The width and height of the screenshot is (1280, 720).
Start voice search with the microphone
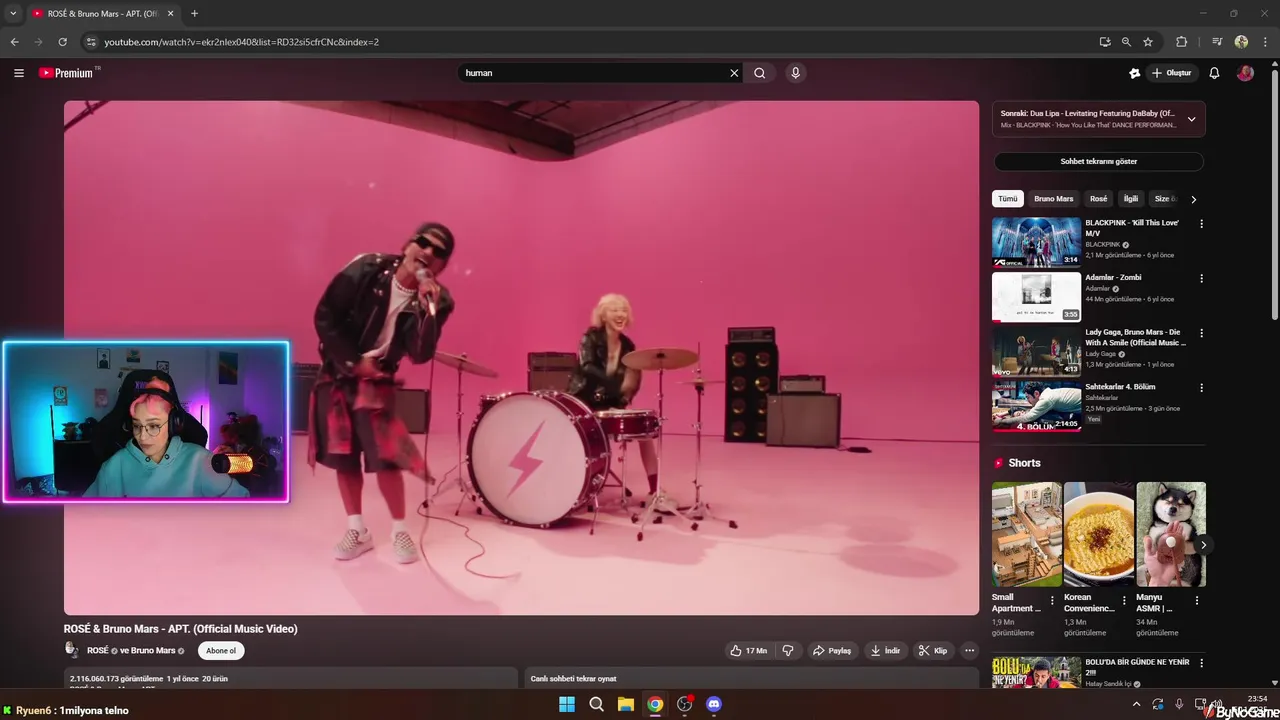pos(795,73)
